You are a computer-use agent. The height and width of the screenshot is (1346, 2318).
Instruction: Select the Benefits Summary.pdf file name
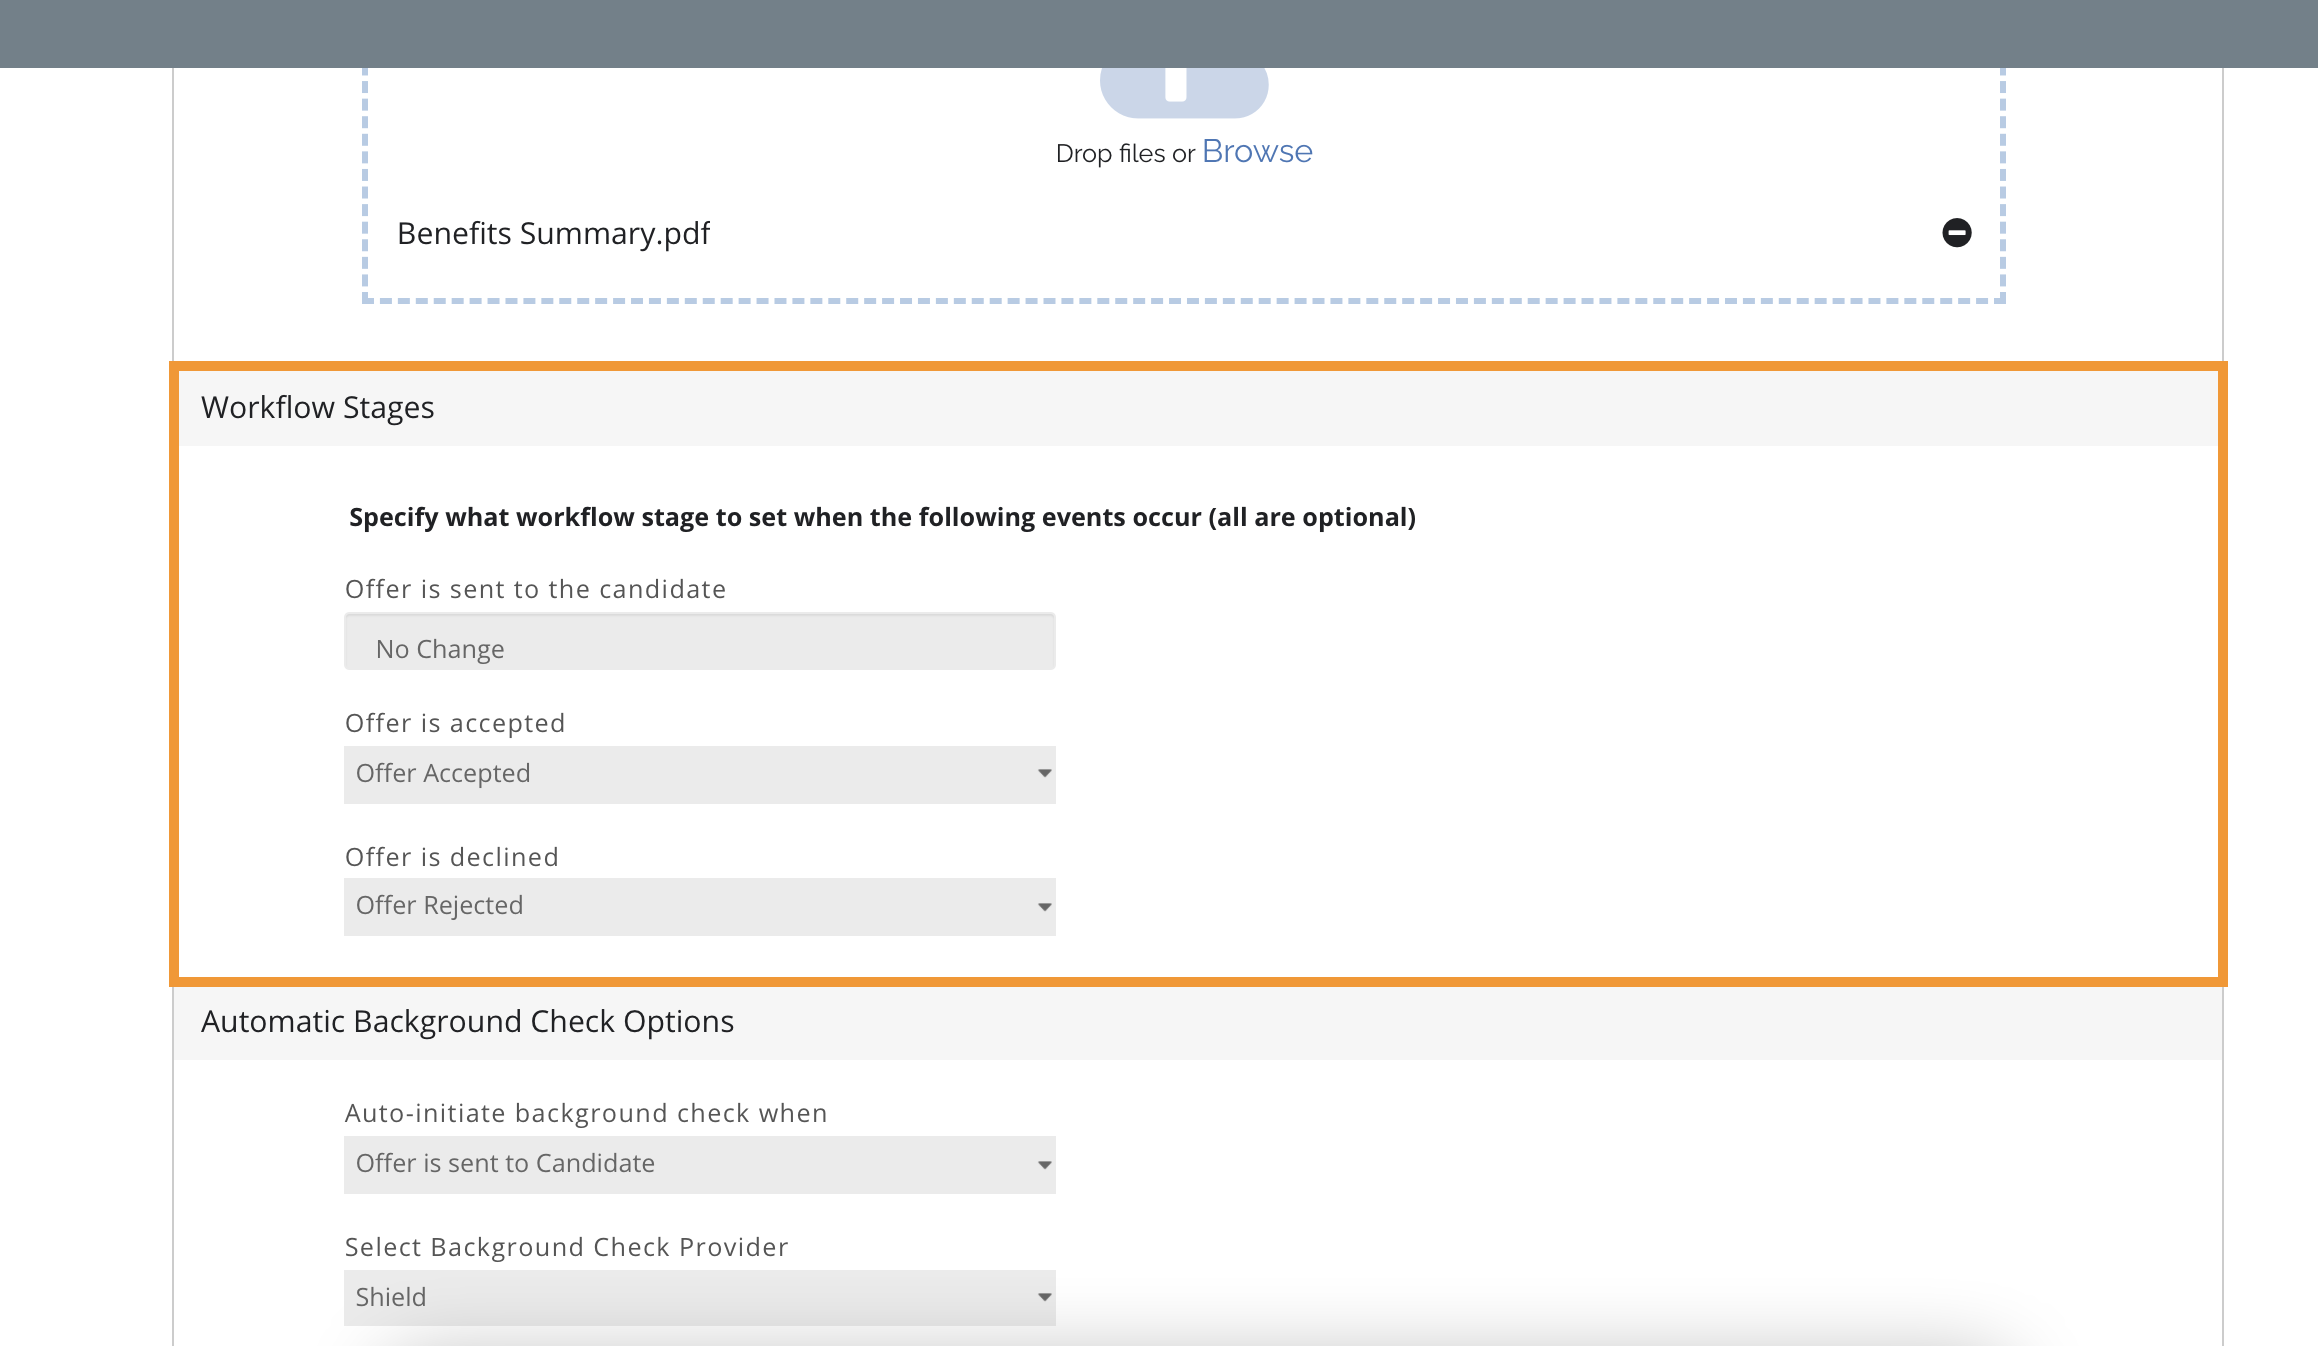pos(553,233)
